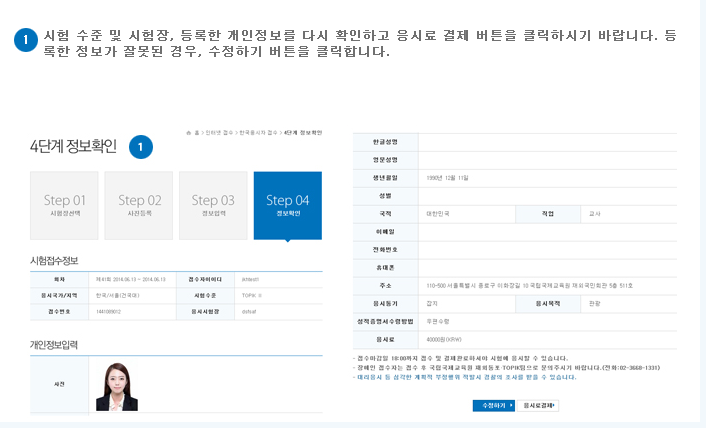Image resolution: width=706 pixels, height=428 pixels.
Task: Click the 응시료 amount 40000원
Action: [x=446, y=339]
